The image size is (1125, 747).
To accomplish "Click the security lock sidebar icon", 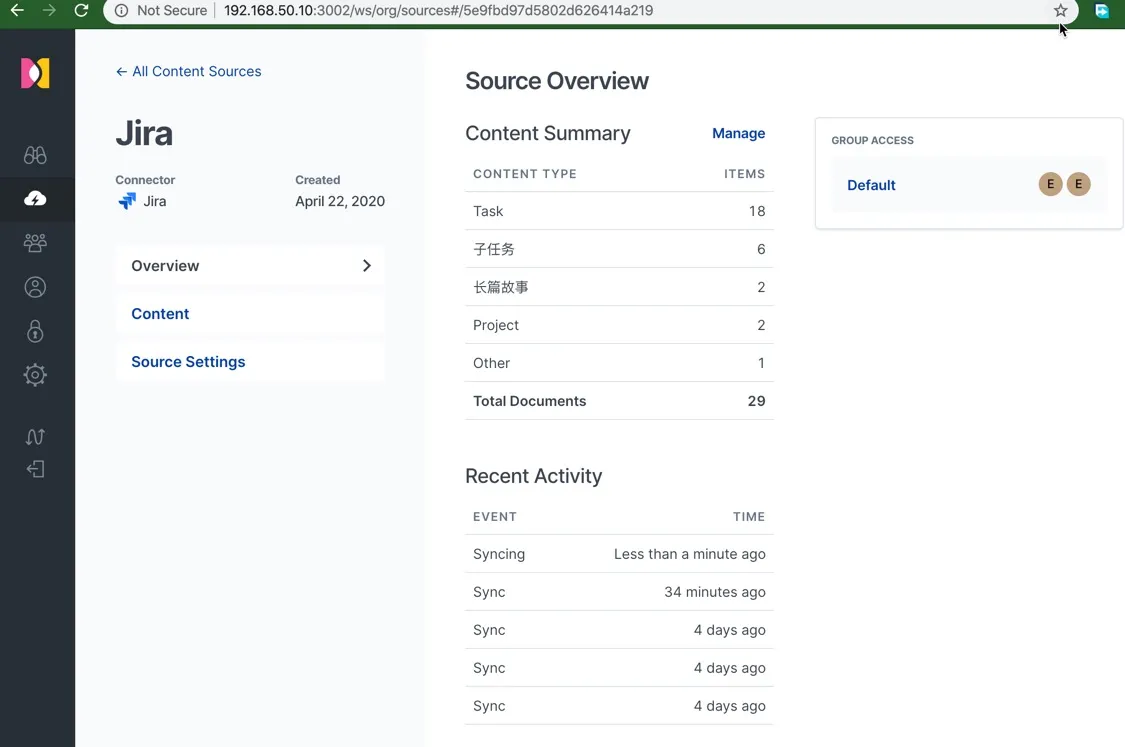I will pyautogui.click(x=35, y=331).
